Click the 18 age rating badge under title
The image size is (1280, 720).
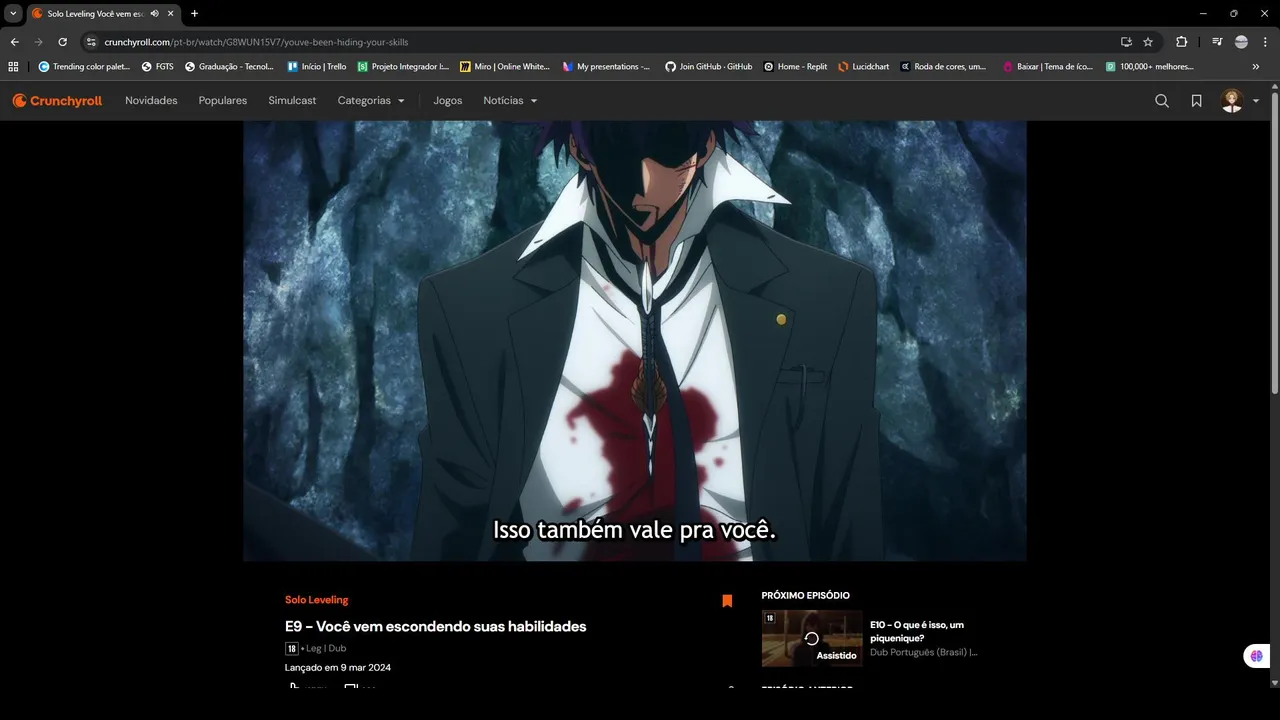[x=292, y=648]
